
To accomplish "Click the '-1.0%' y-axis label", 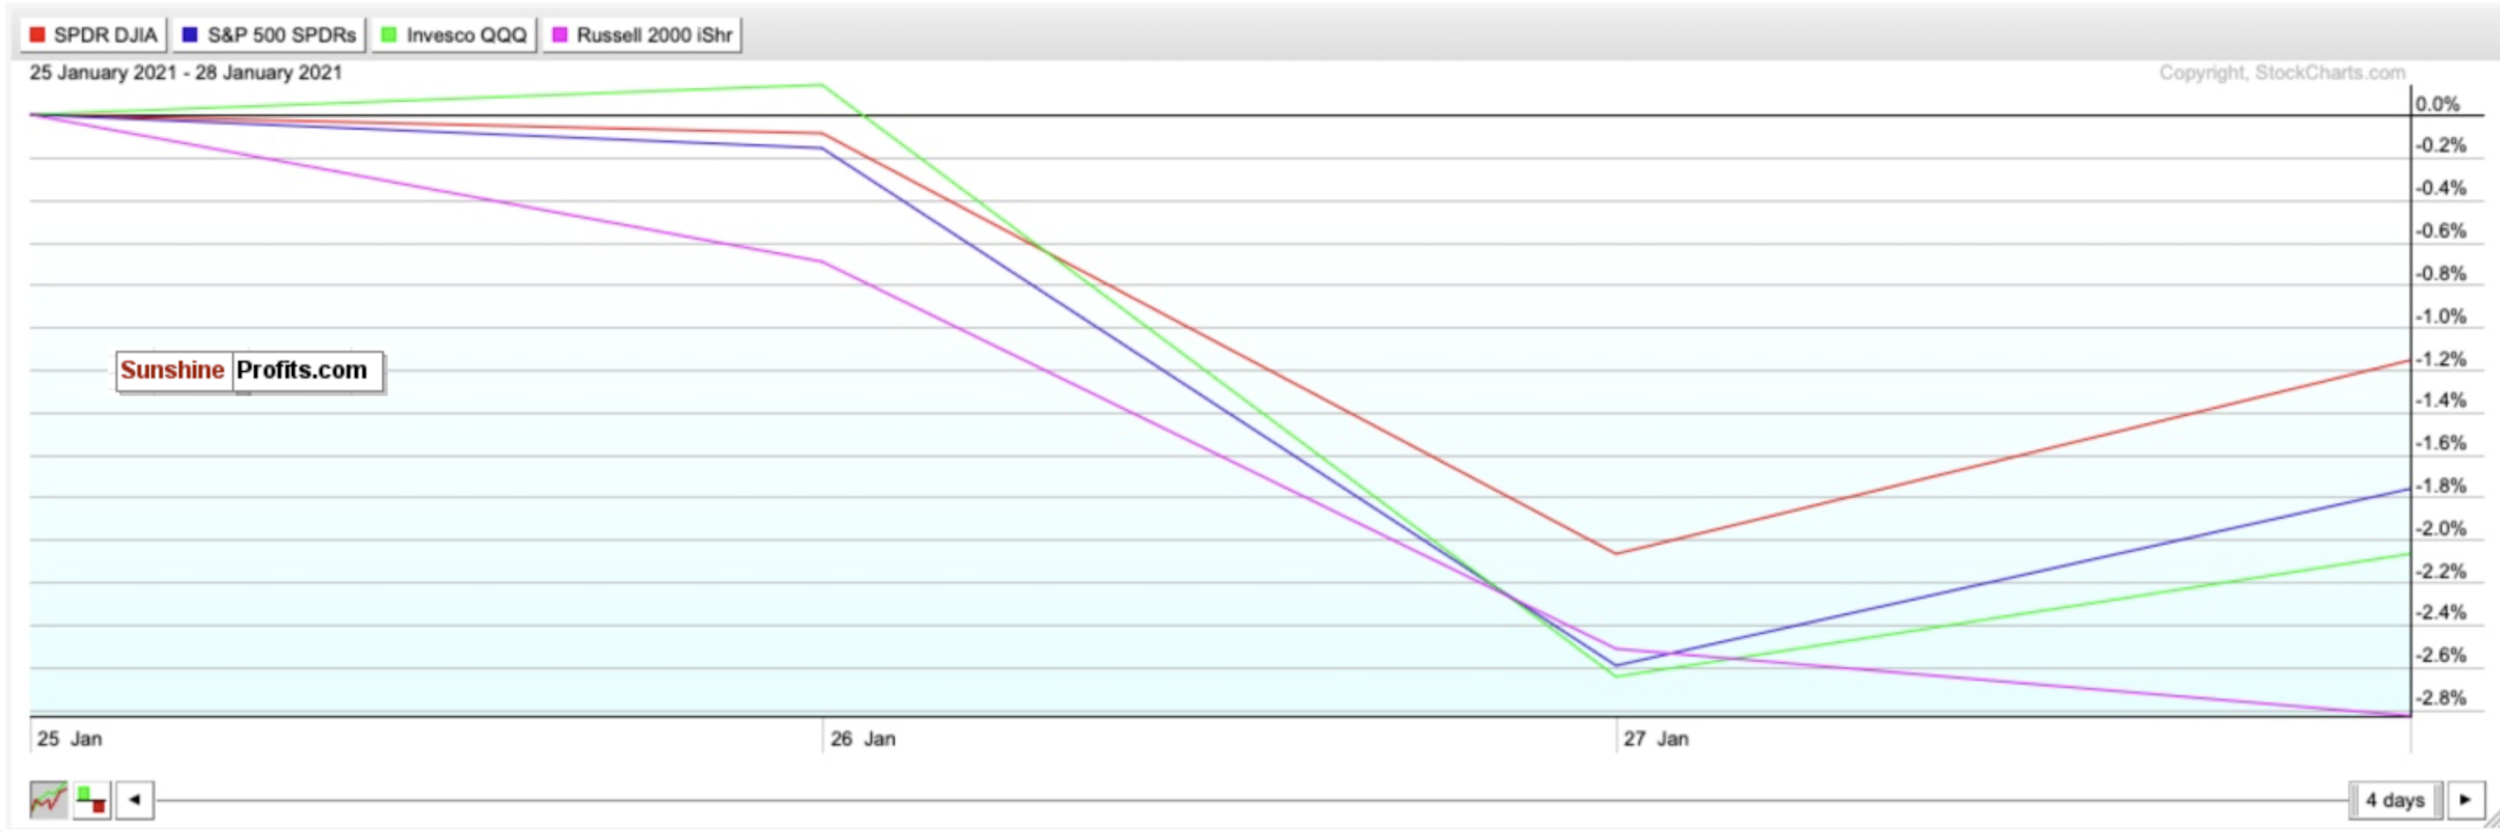I will (x=2441, y=317).
